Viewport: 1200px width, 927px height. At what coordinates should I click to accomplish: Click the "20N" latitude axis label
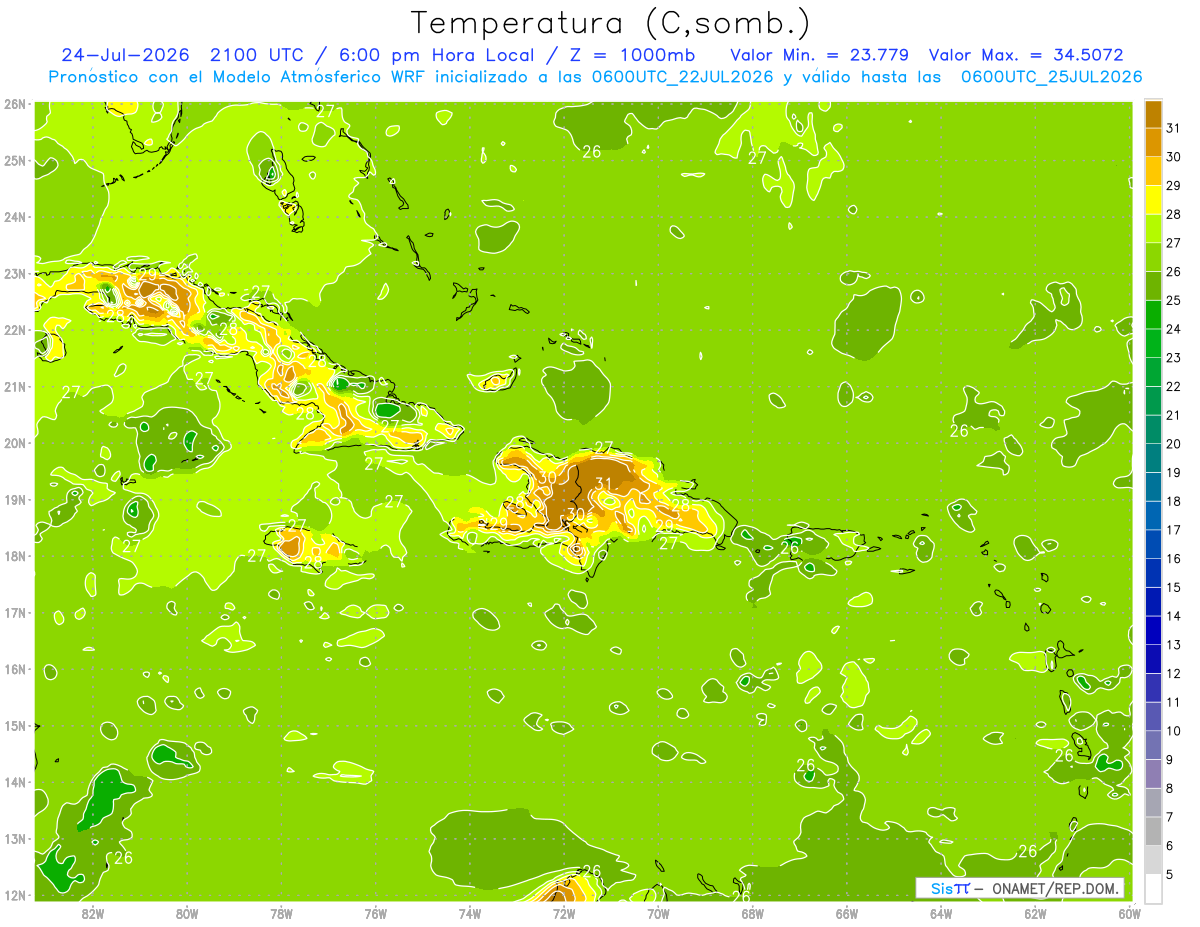point(15,443)
